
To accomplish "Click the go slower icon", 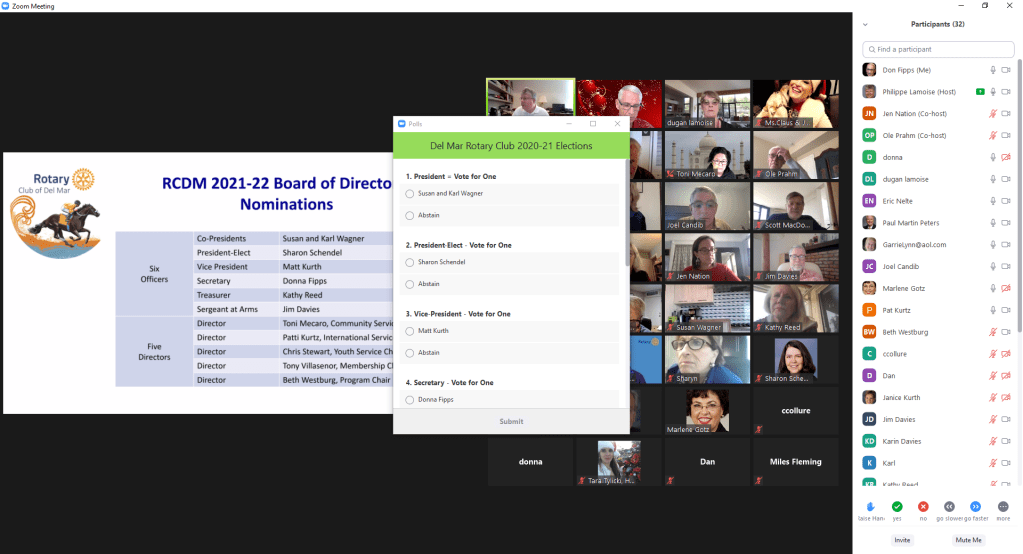I will pyautogui.click(x=949, y=507).
